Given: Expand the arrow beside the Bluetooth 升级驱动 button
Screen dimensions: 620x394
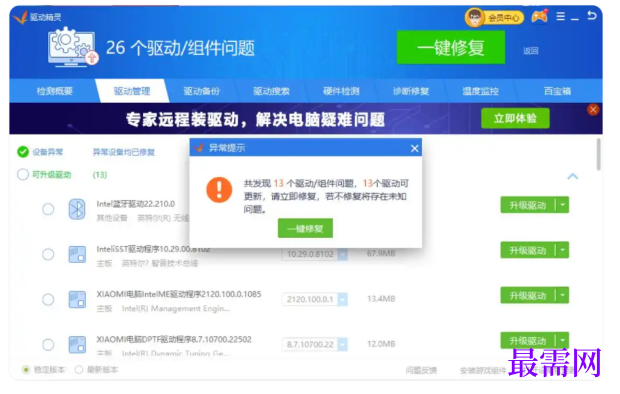Looking at the screenshot, I should coord(563,205).
